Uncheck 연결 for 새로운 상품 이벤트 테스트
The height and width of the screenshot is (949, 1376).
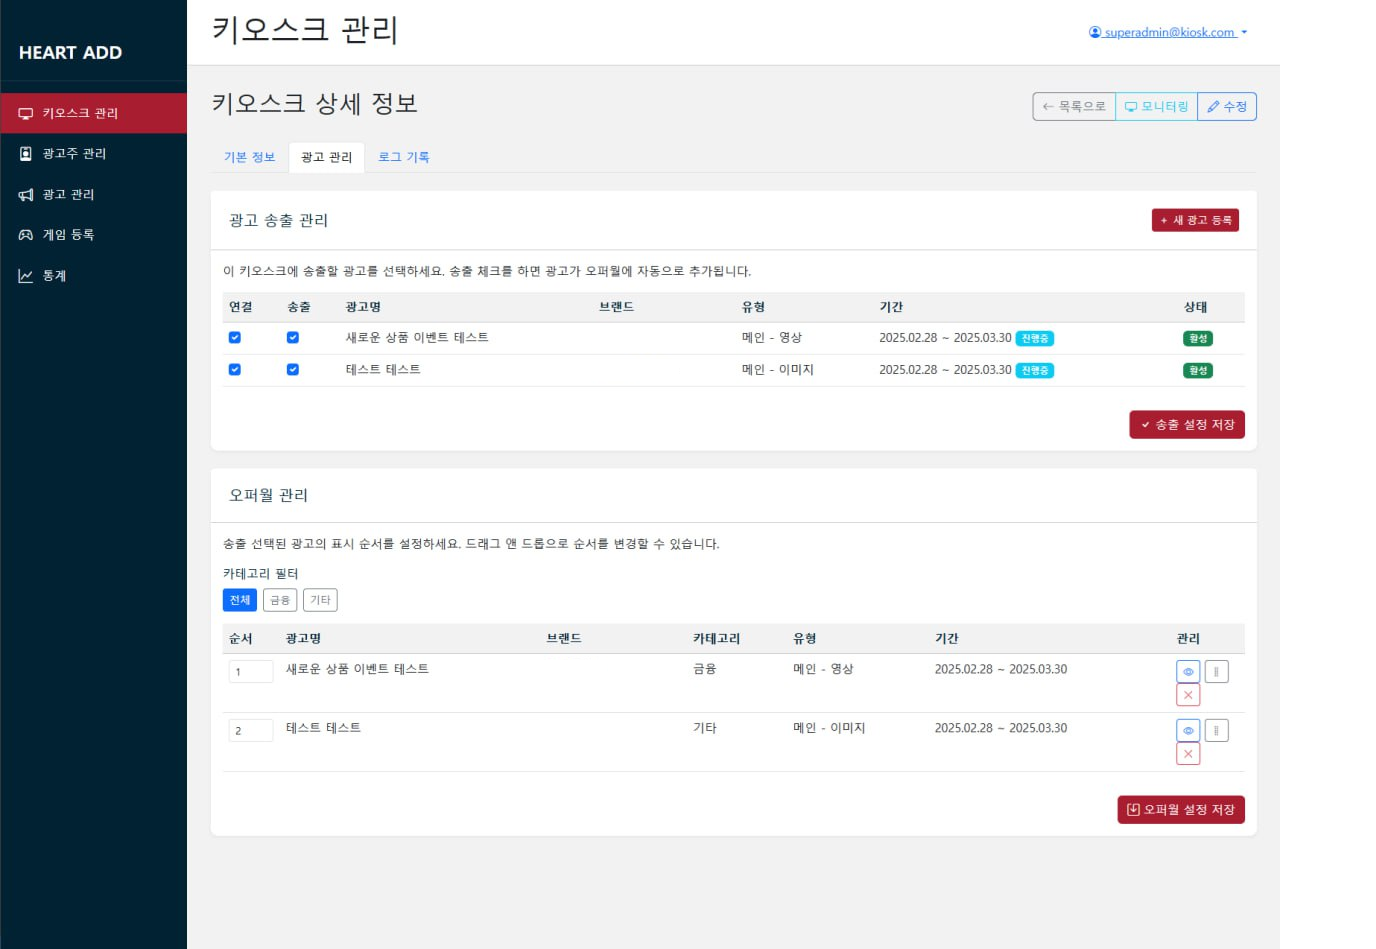pyautogui.click(x=234, y=338)
